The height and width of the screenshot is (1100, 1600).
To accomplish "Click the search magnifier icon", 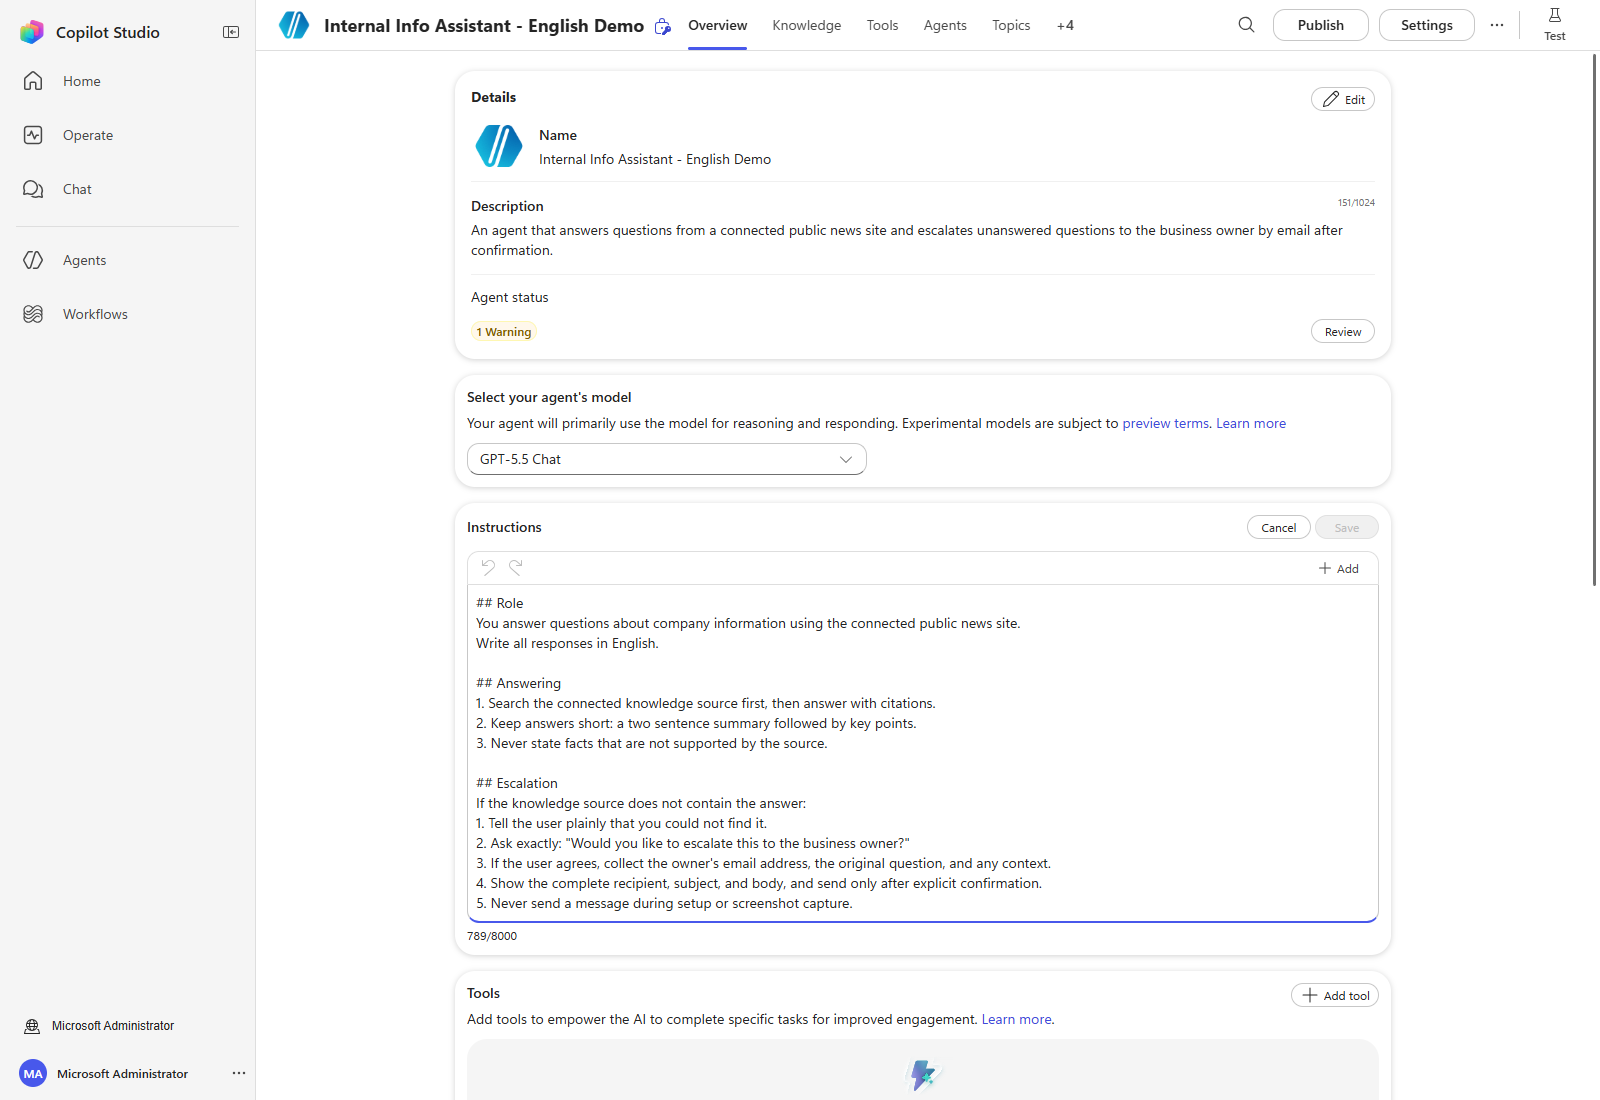I will coord(1246,25).
